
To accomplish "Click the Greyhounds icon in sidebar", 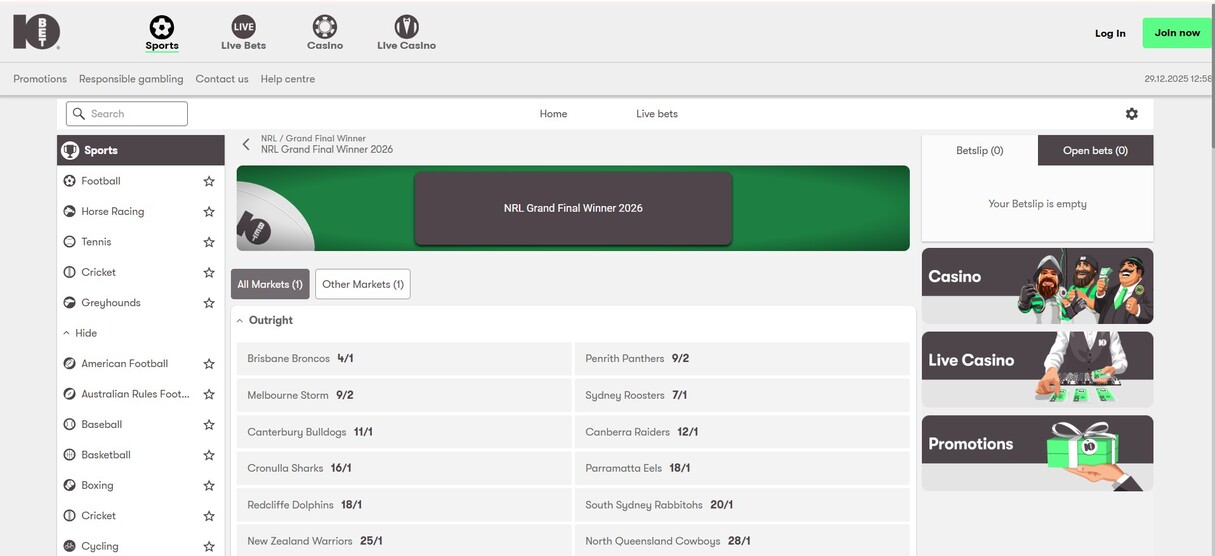I will click(69, 303).
